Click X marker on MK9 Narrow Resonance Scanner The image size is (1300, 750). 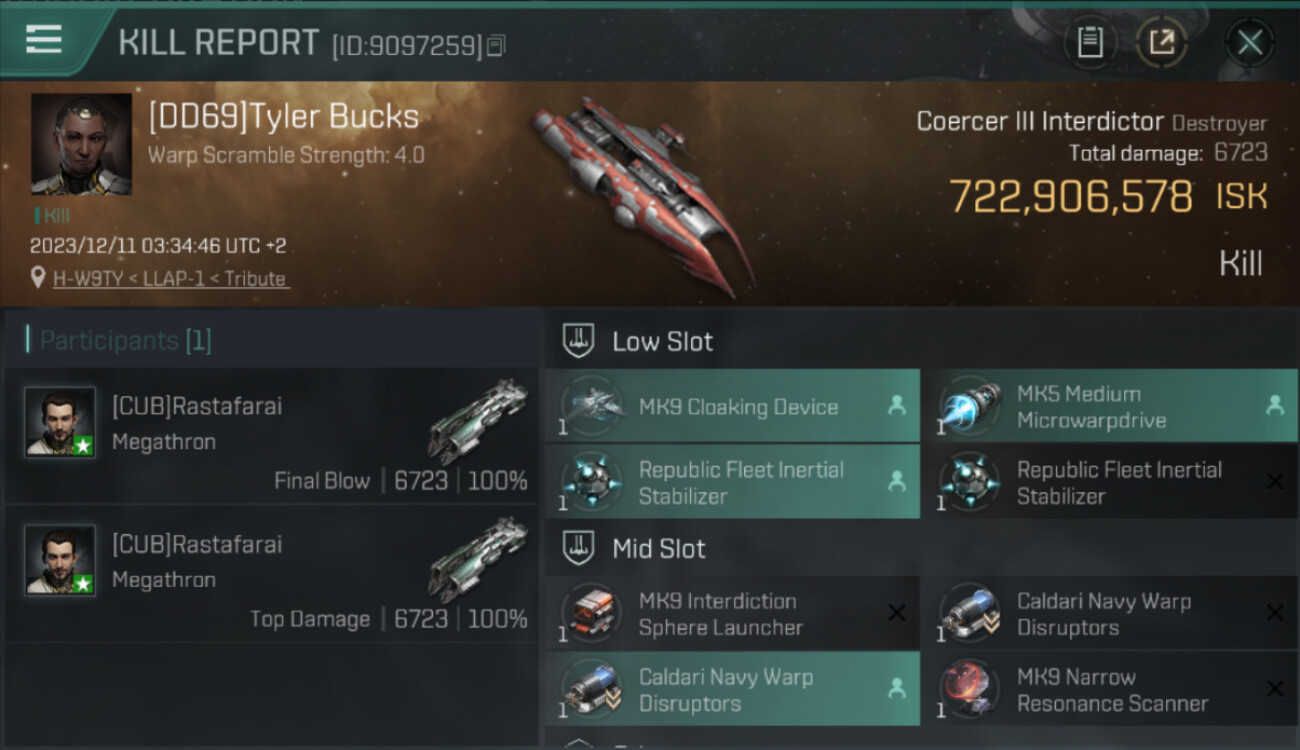[1274, 689]
